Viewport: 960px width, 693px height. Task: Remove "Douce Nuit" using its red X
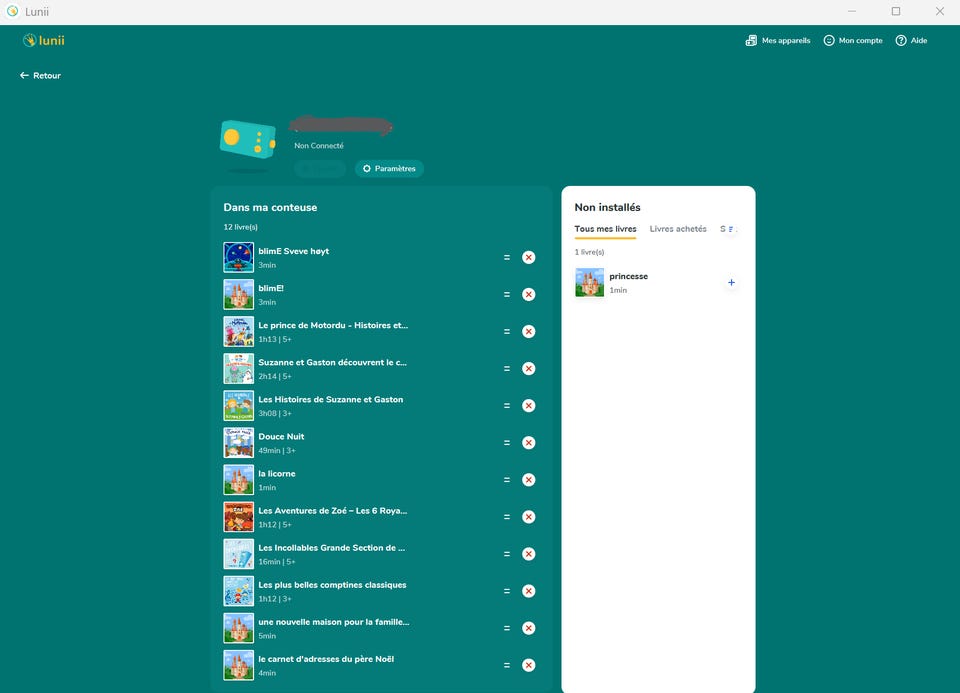[x=528, y=443]
